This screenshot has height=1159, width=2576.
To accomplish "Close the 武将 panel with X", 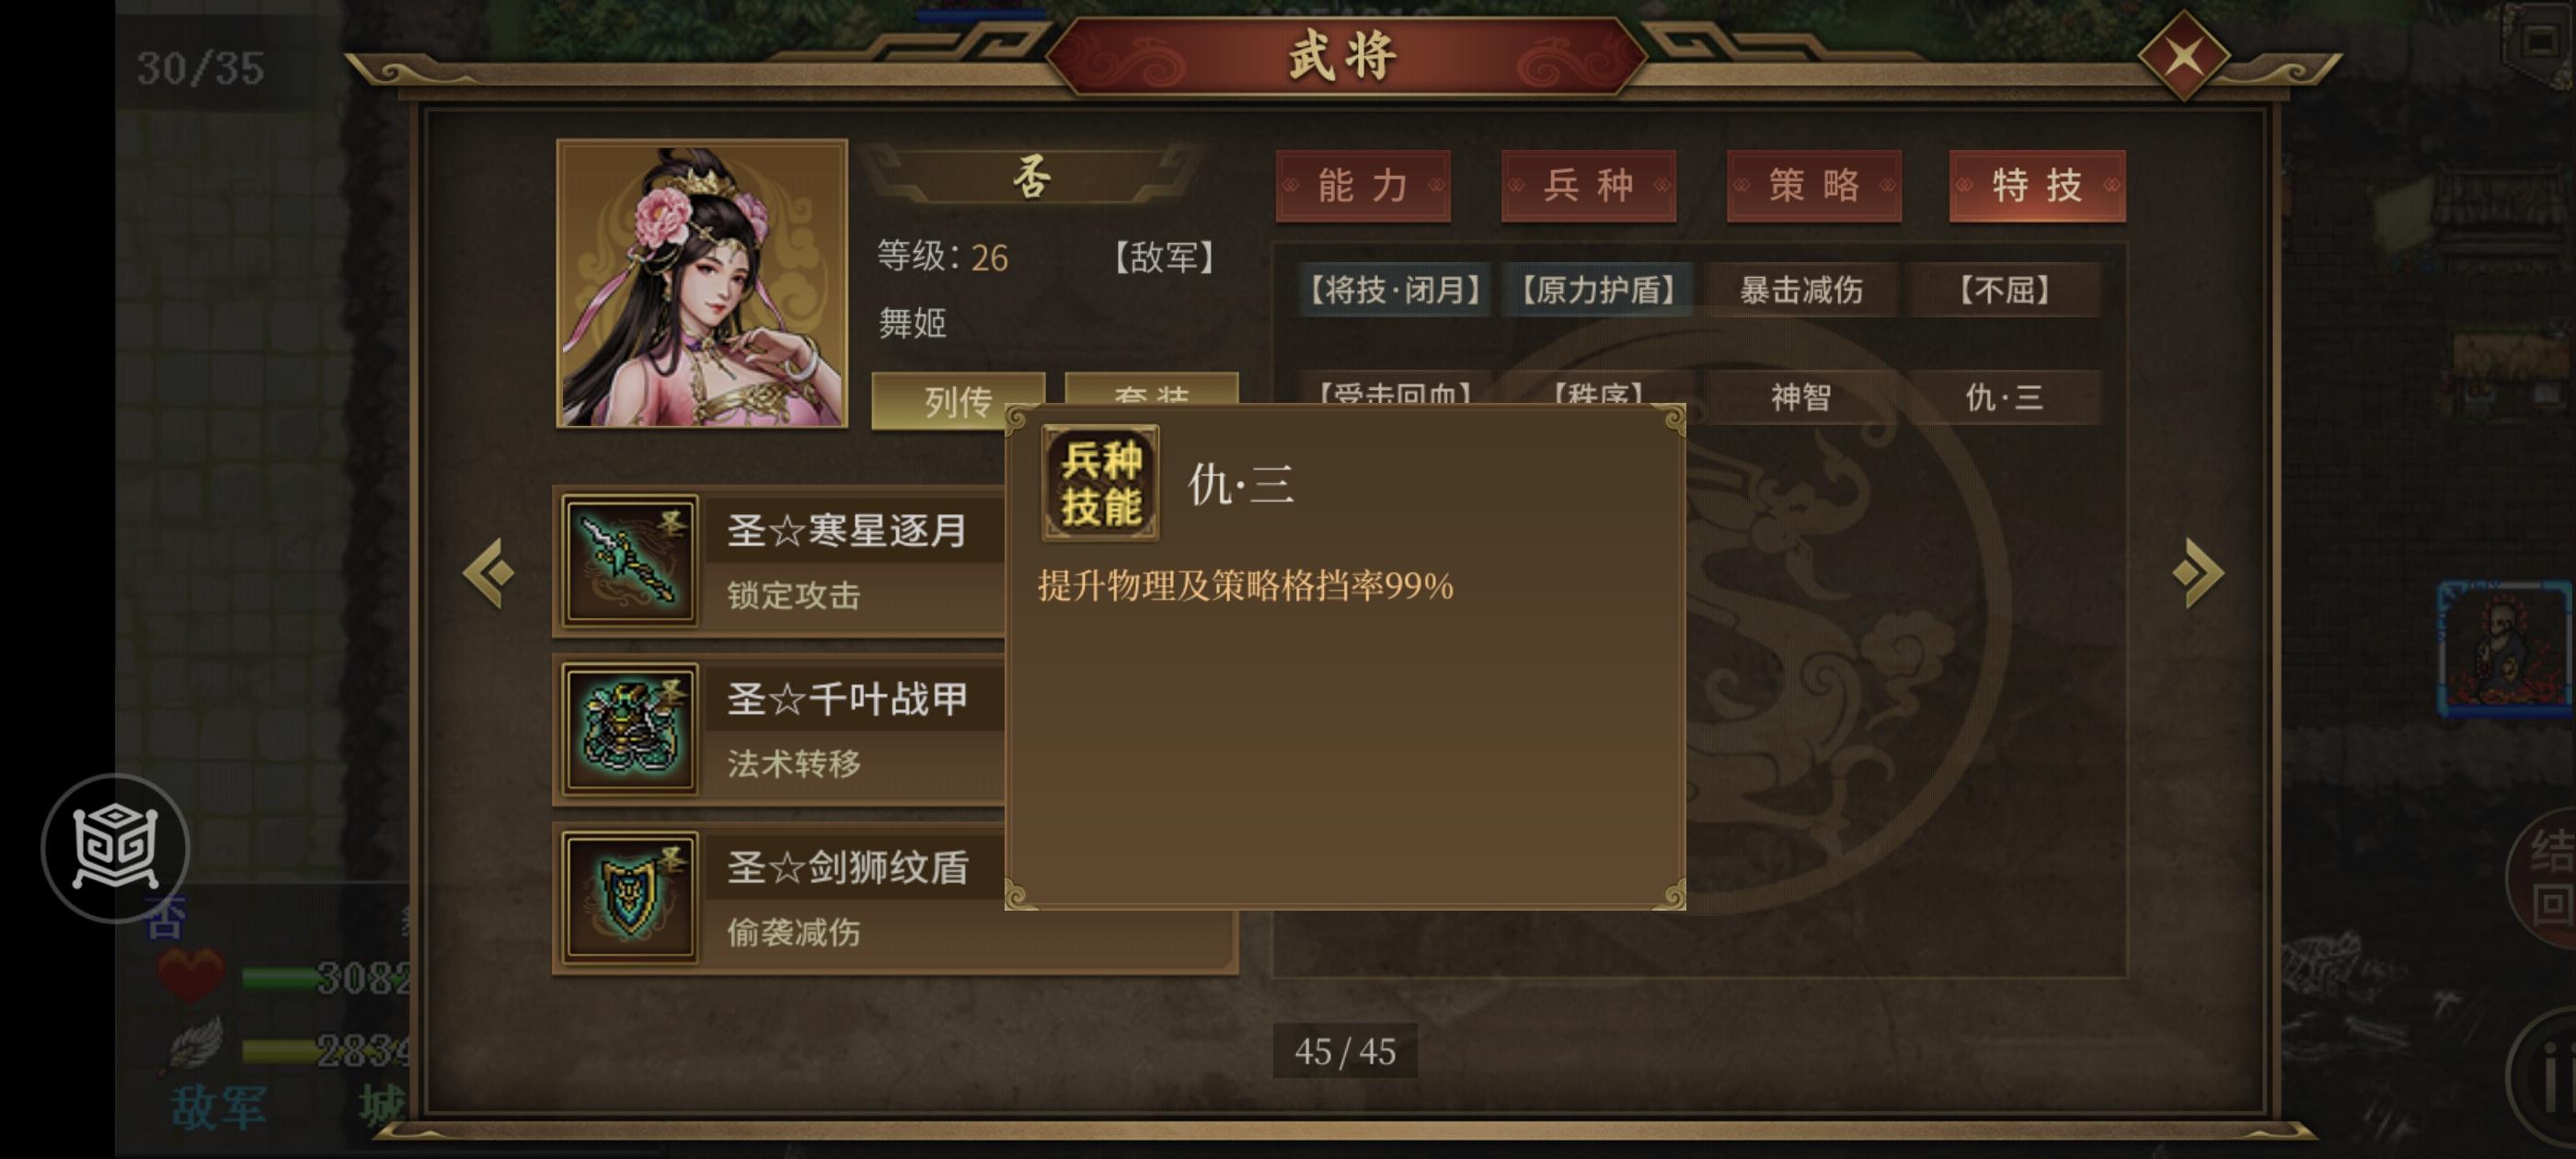I will pos(2183,56).
